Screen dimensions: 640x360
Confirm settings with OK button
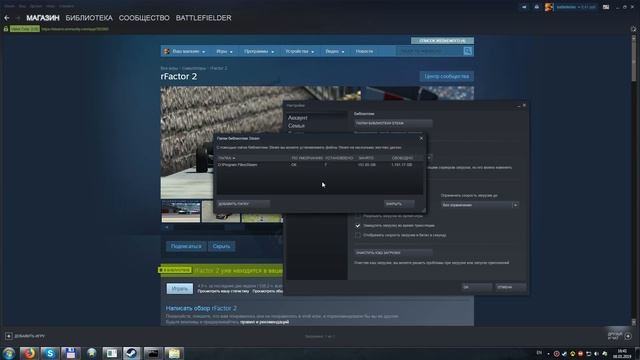pyautogui.click(x=477, y=287)
